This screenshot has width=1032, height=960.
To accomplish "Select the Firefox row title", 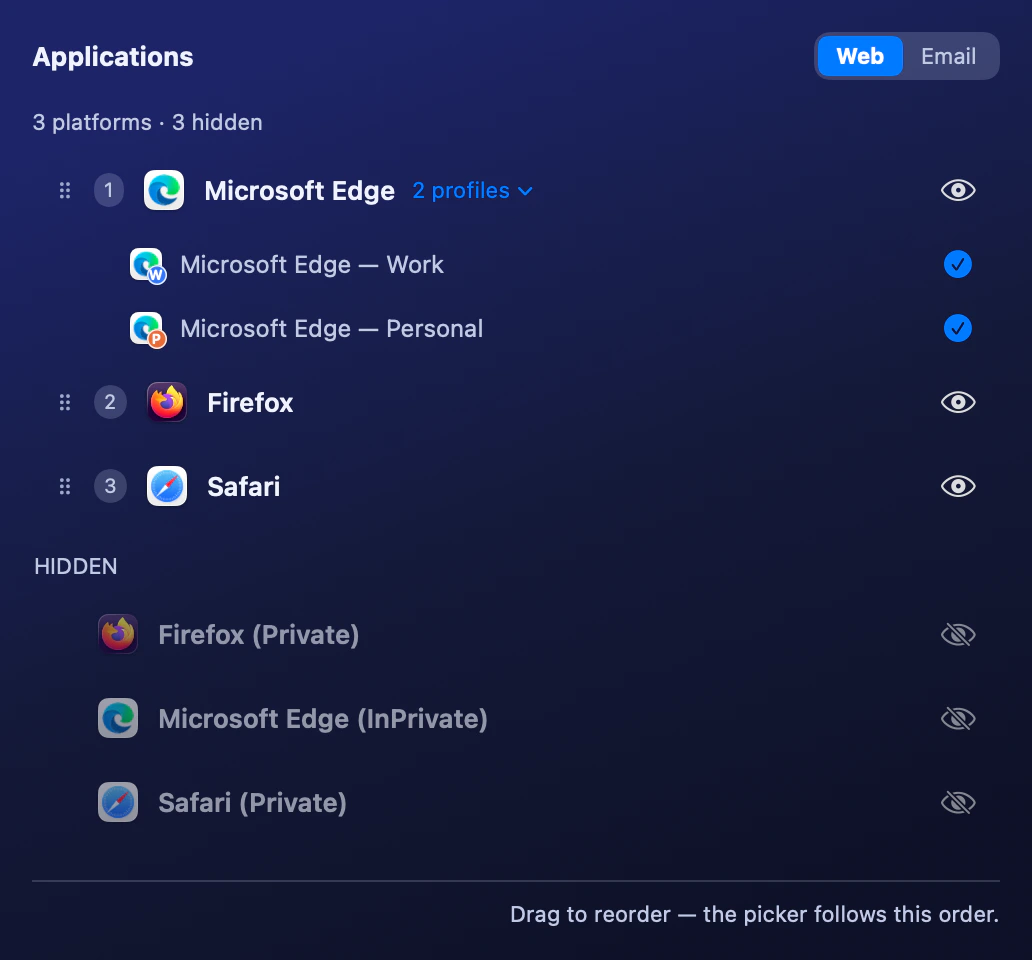I will point(250,403).
